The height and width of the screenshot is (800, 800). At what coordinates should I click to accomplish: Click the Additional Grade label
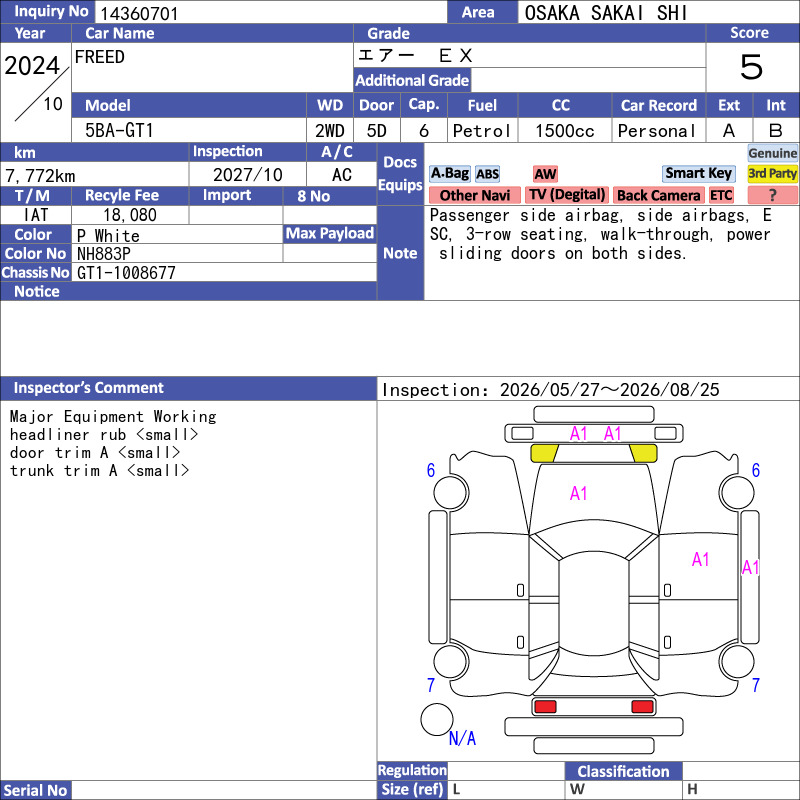click(412, 80)
